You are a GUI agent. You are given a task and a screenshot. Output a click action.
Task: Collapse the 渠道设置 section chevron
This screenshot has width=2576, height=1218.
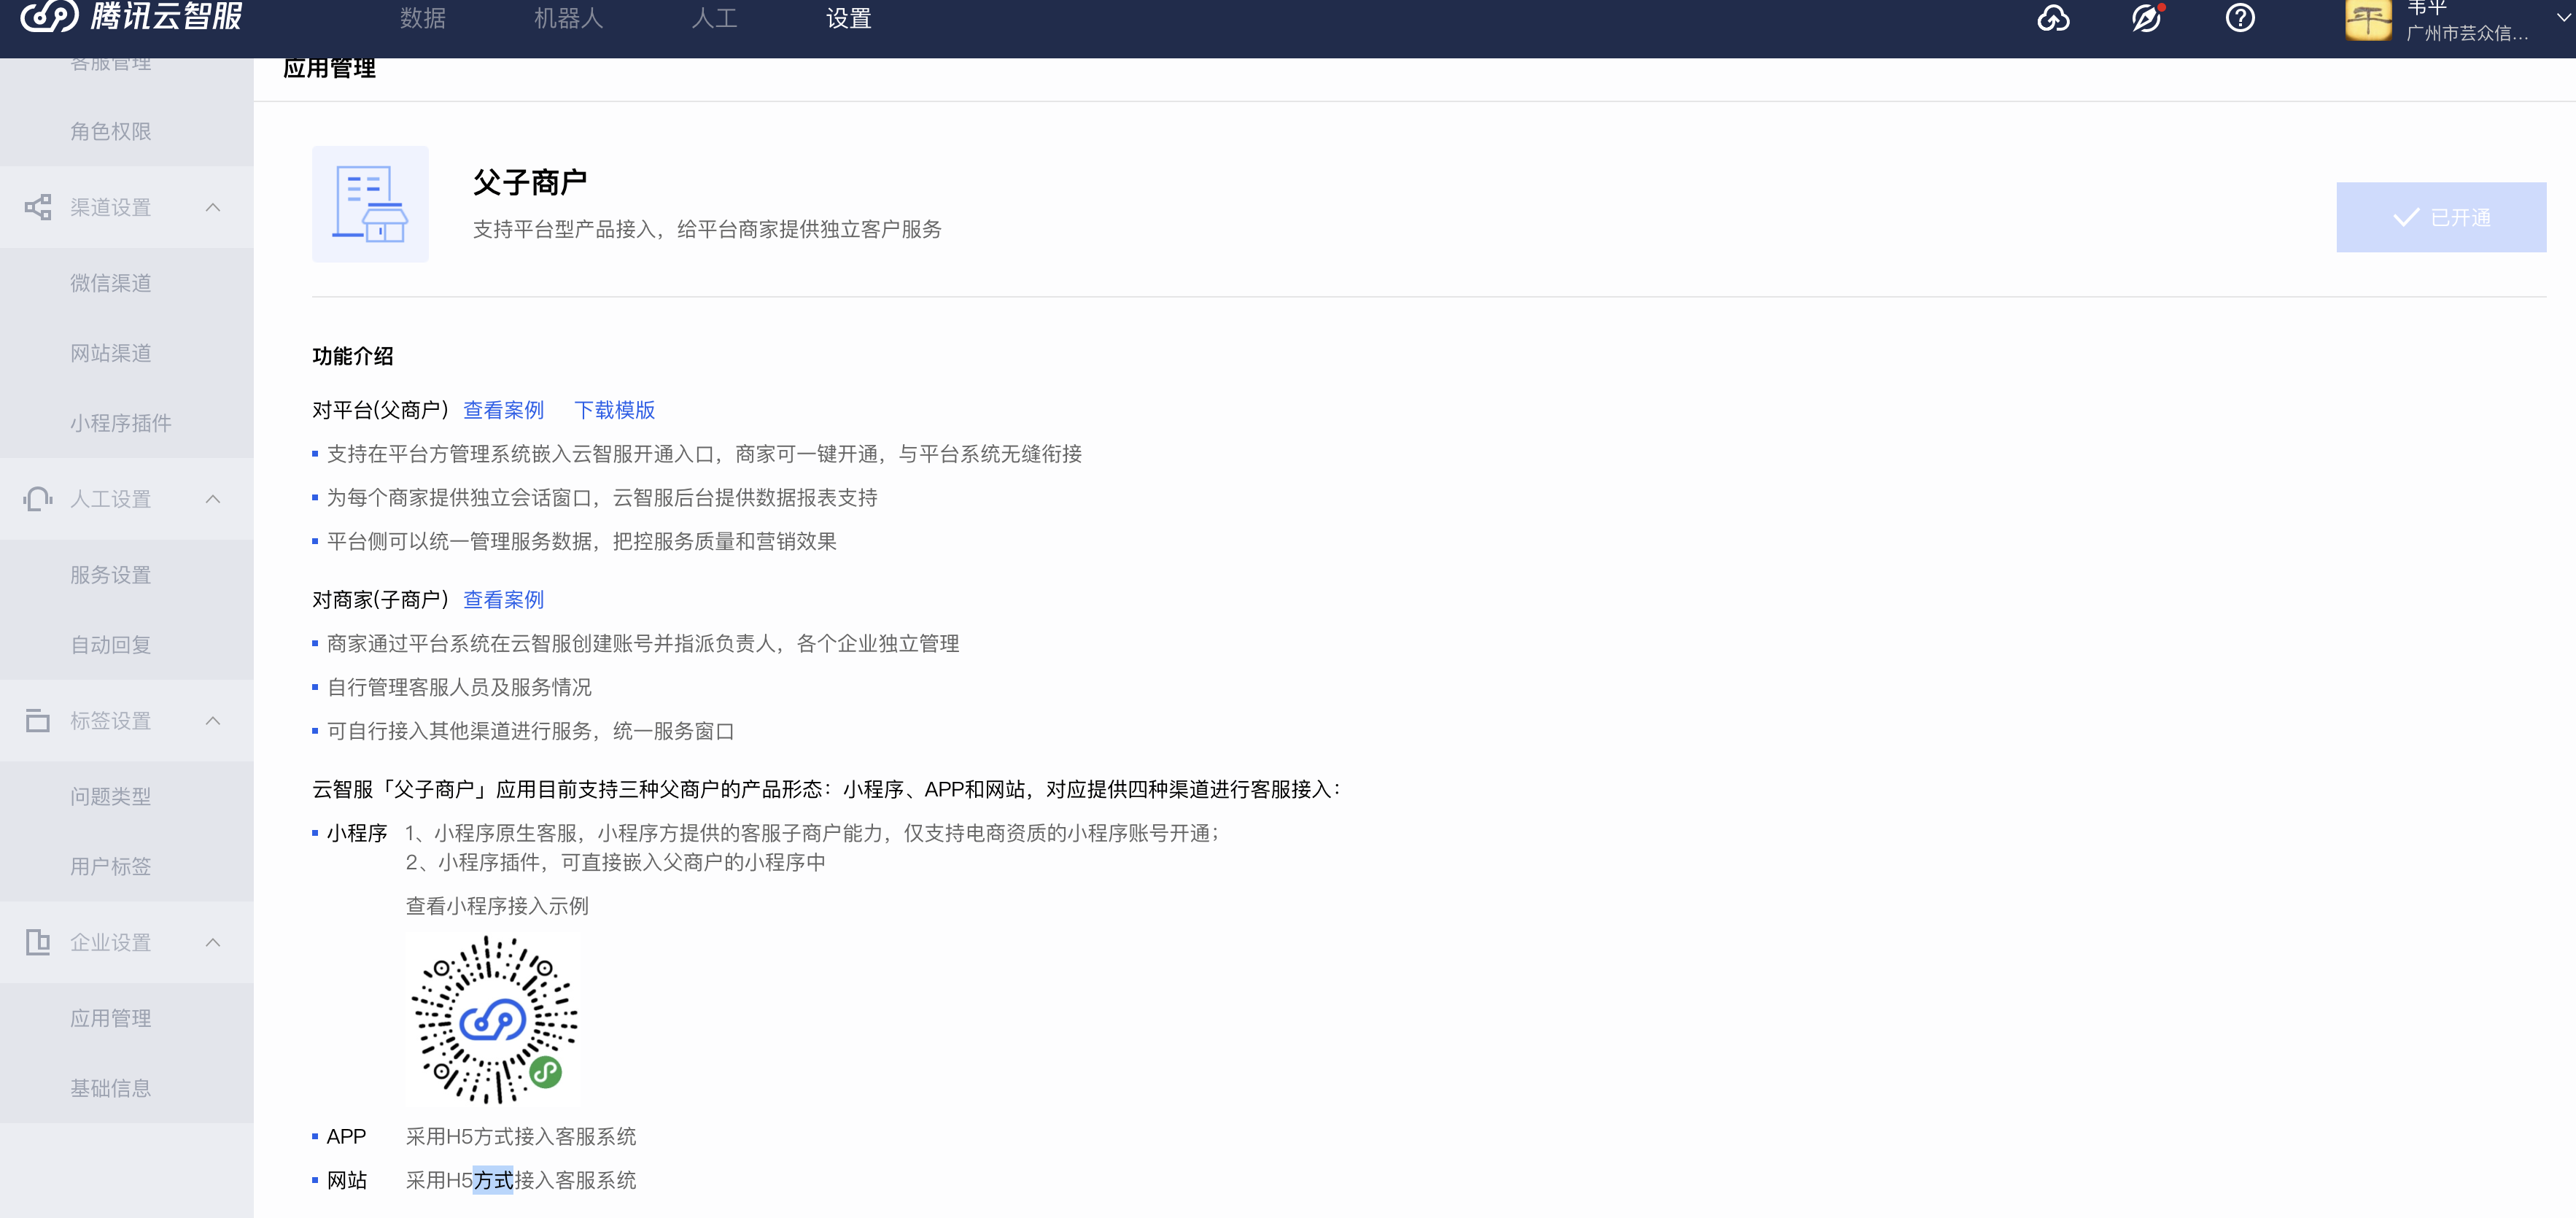point(213,207)
